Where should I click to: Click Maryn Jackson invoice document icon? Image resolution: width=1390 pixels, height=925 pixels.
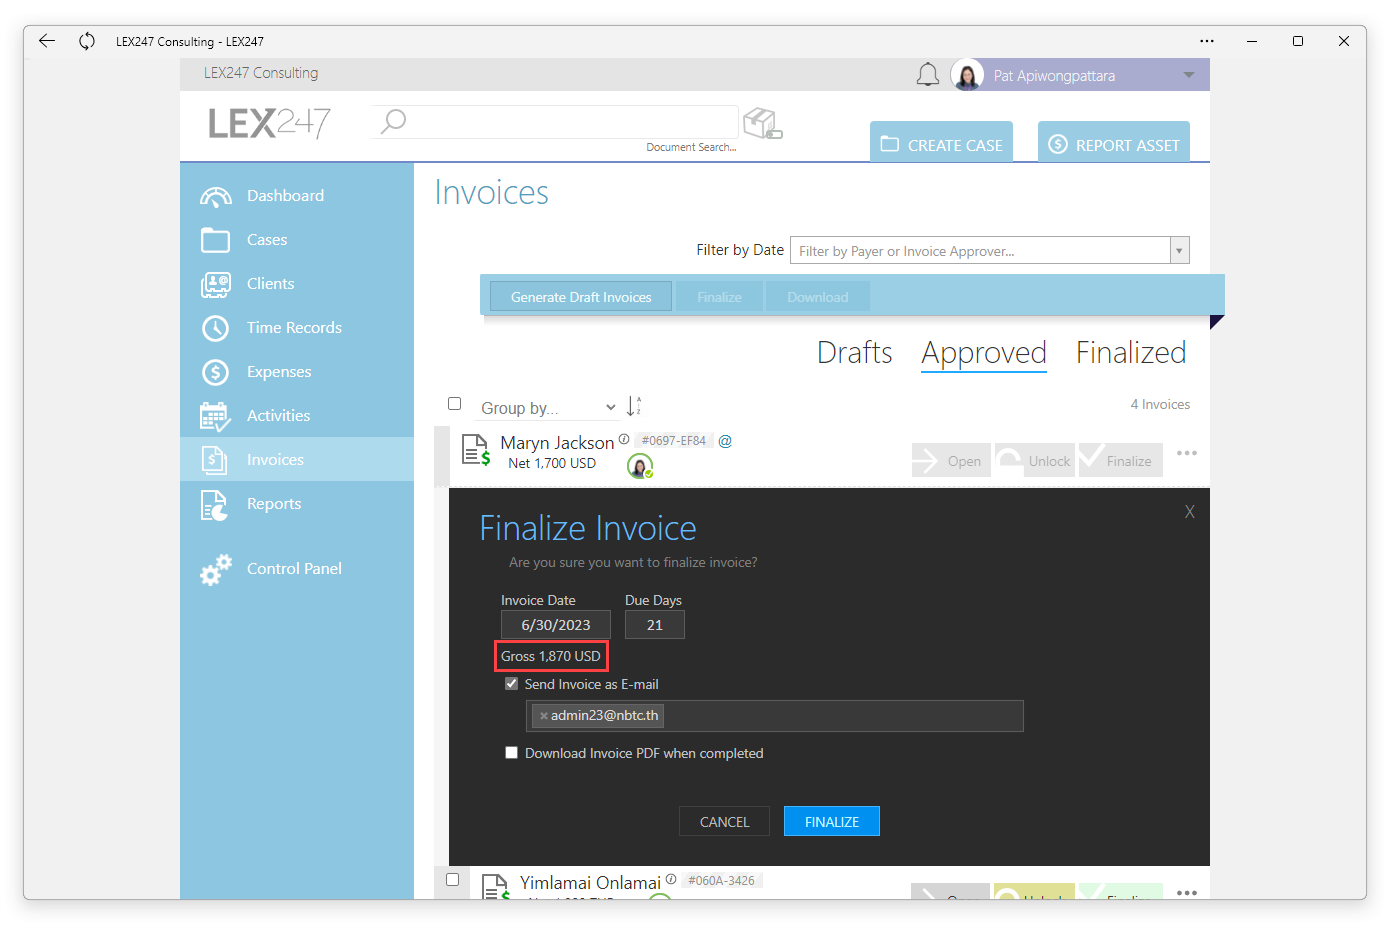(476, 450)
